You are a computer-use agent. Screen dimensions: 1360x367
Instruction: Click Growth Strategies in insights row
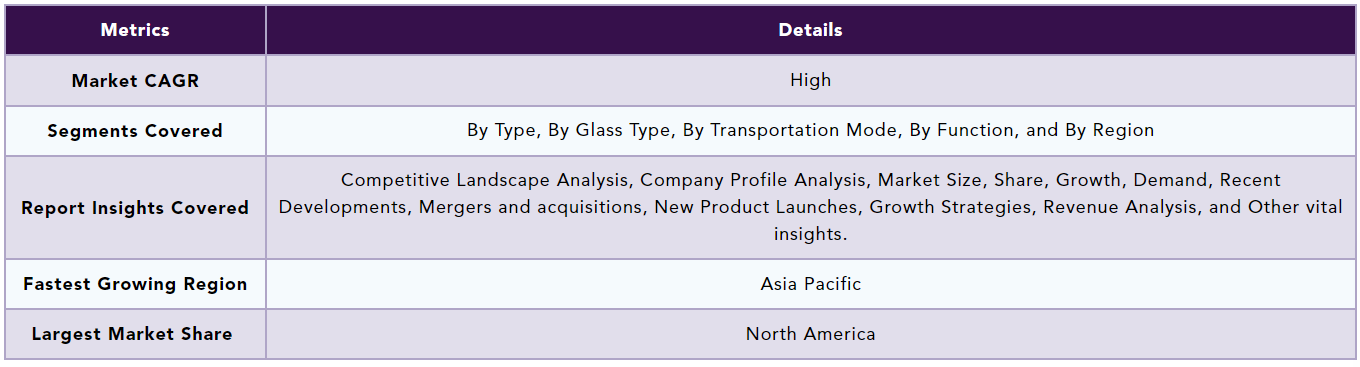click(x=951, y=208)
